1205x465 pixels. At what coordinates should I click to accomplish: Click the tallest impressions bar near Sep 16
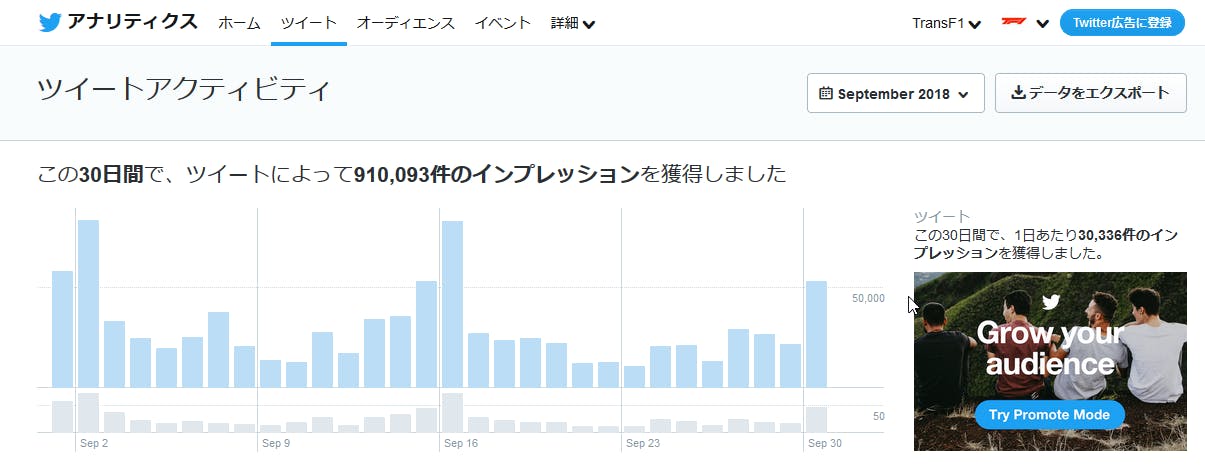(452, 304)
